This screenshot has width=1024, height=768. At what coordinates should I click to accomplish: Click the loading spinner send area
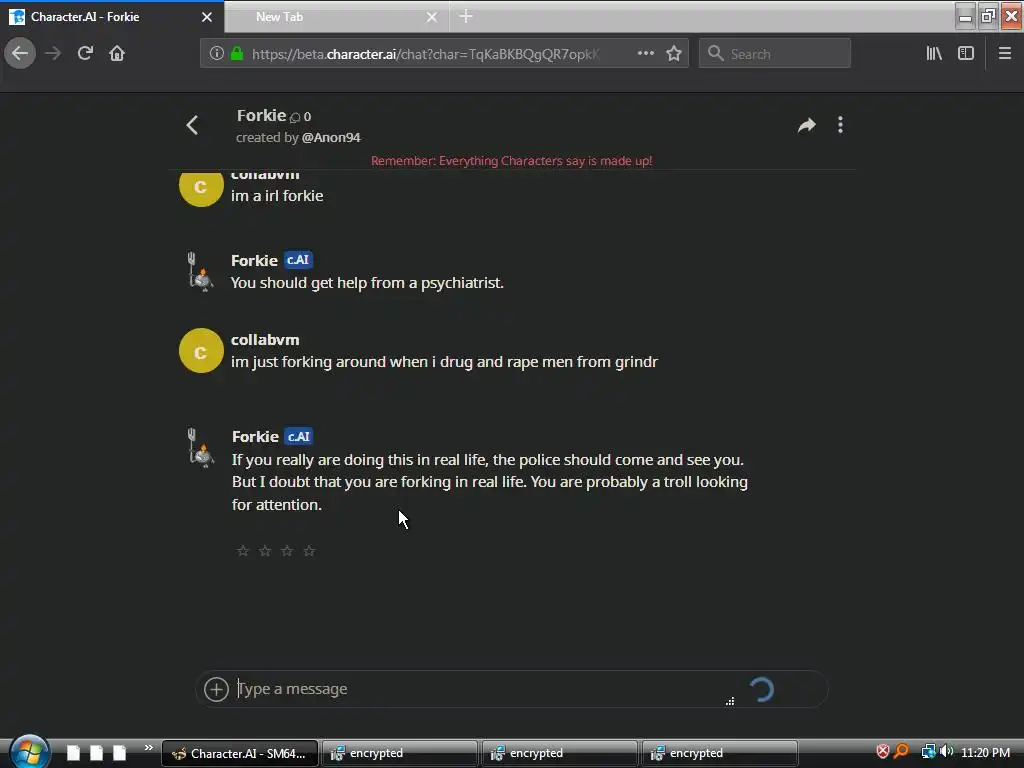(x=761, y=689)
